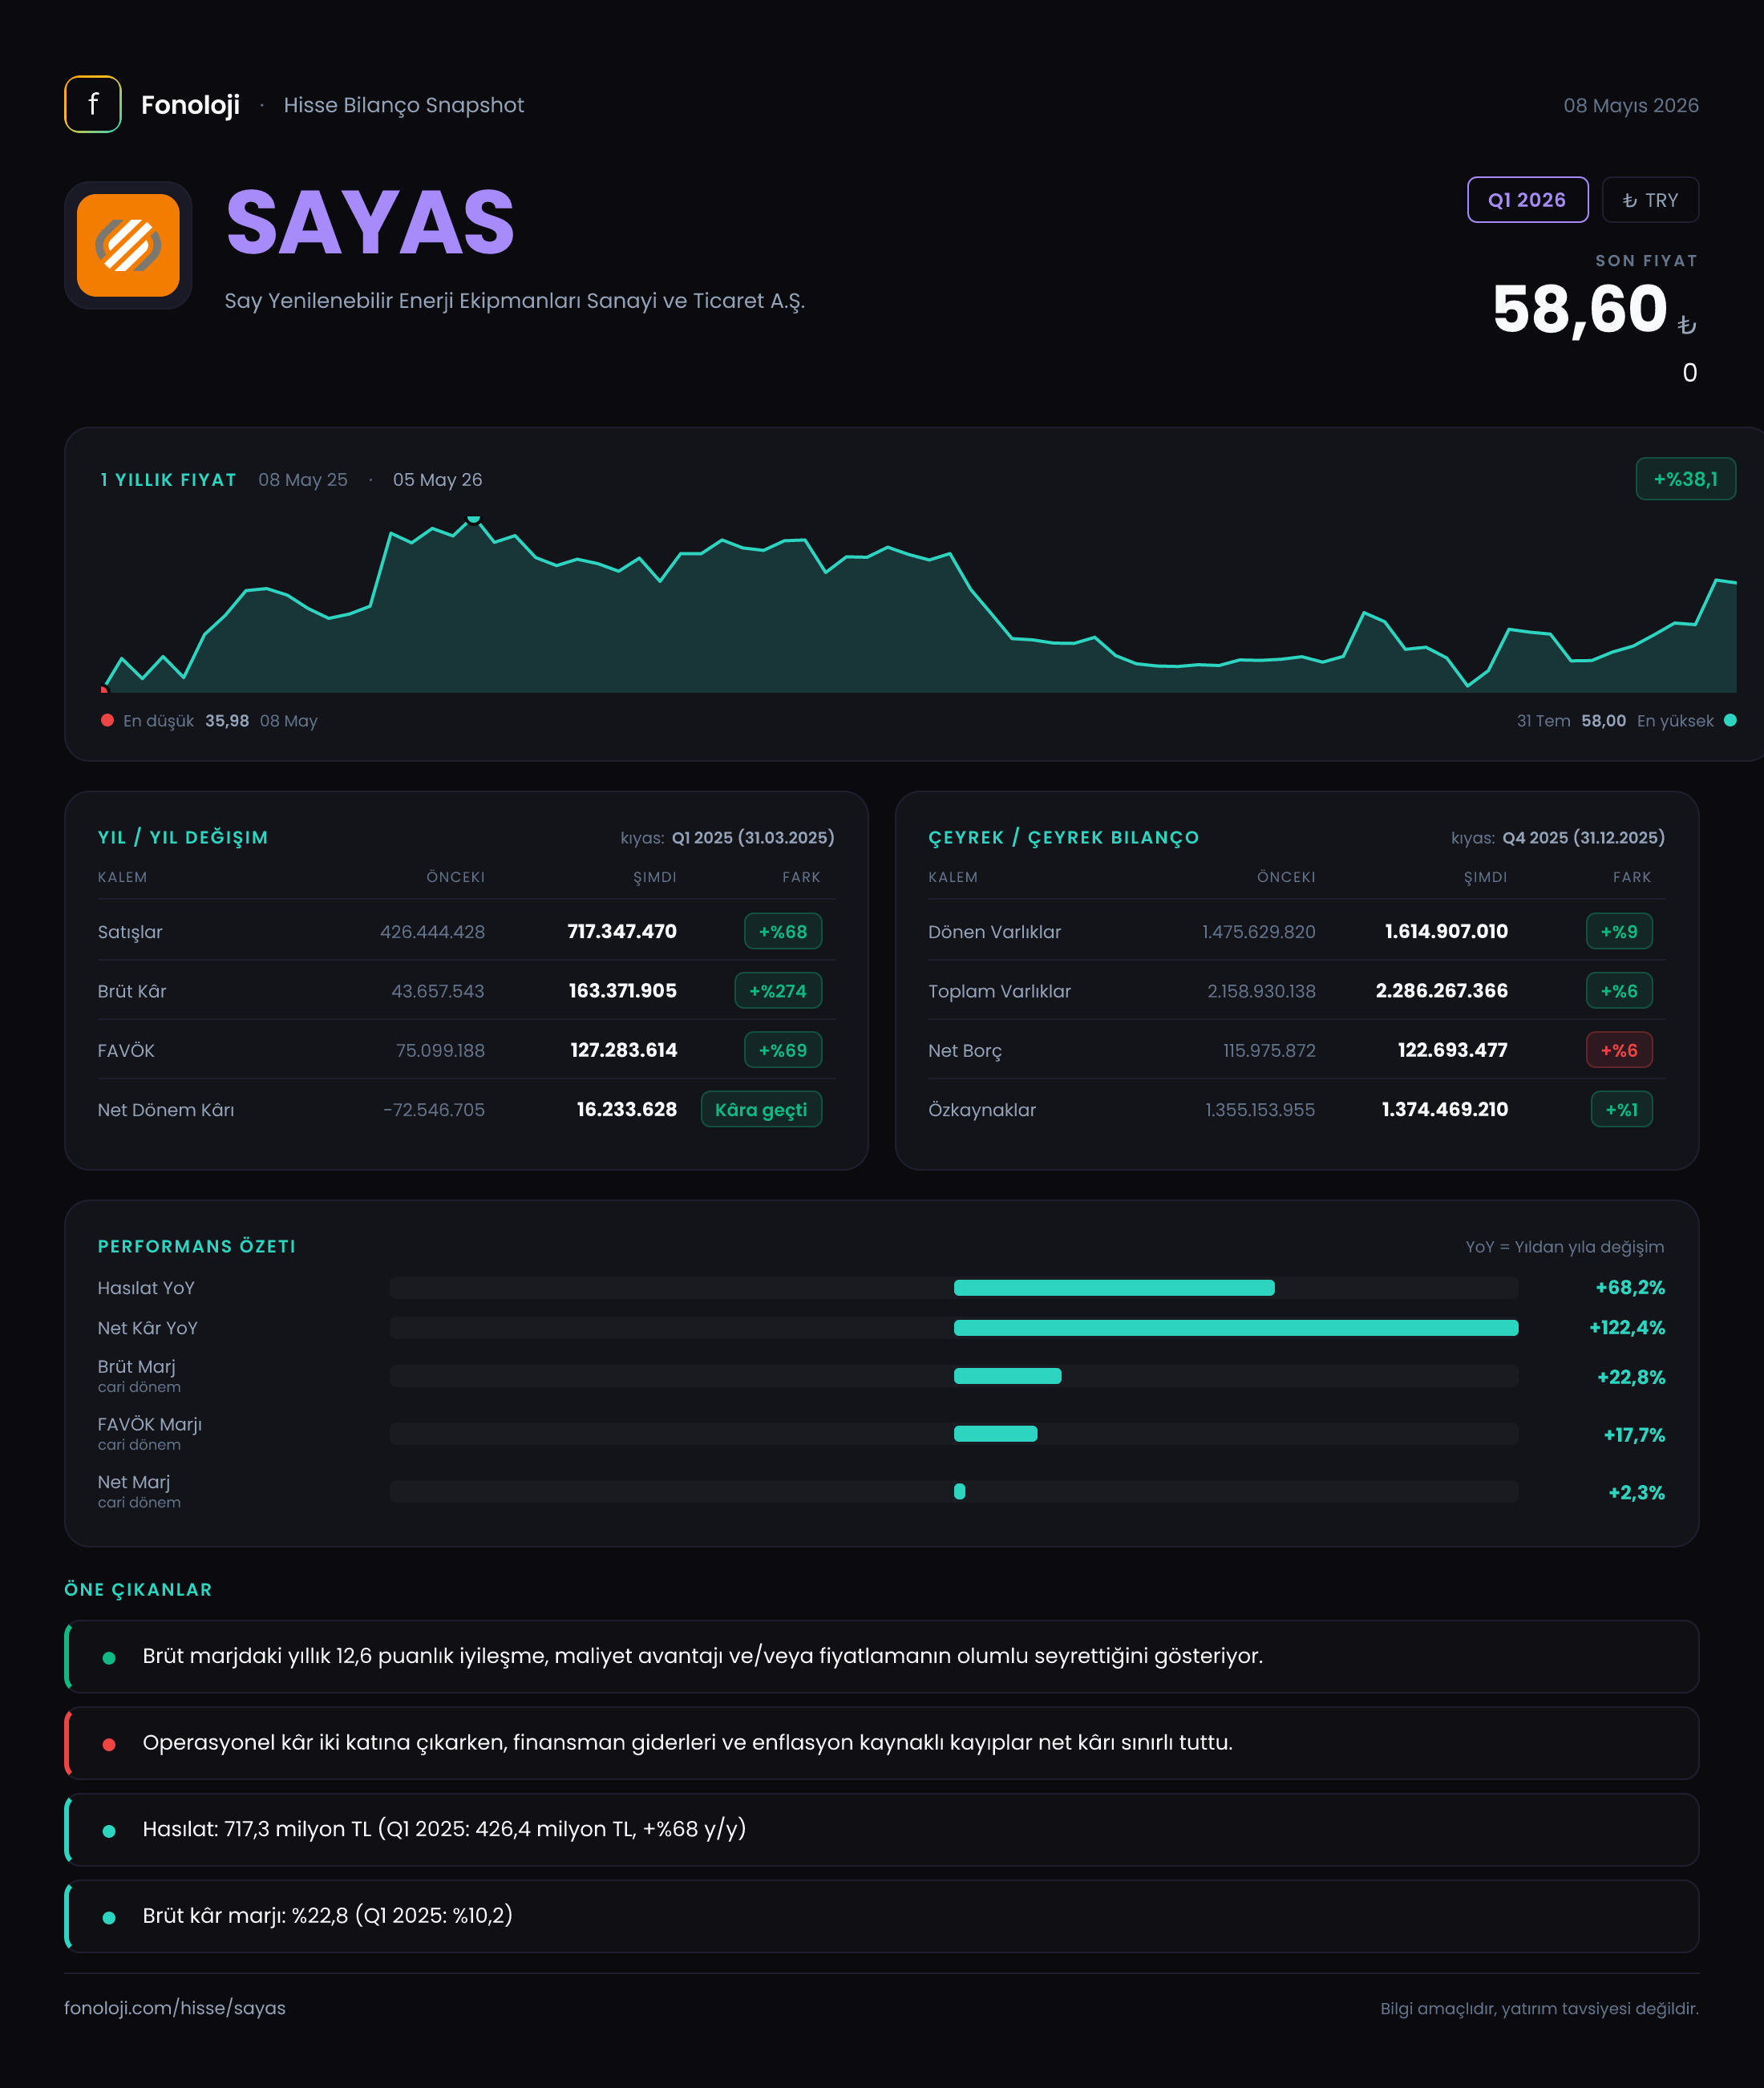Click the SAYAS ticker title
The image size is (1764, 2088).
[370, 223]
